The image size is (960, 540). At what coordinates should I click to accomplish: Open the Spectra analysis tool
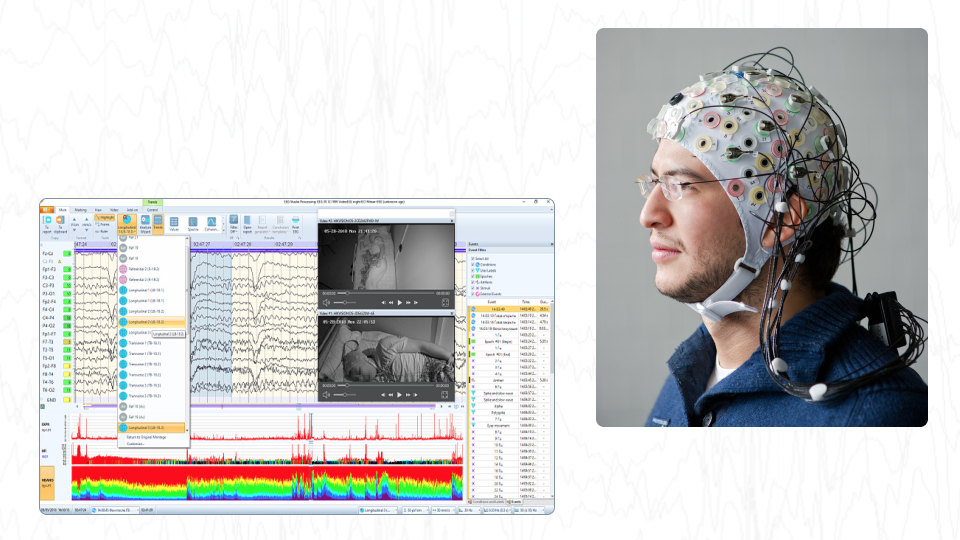(193, 224)
